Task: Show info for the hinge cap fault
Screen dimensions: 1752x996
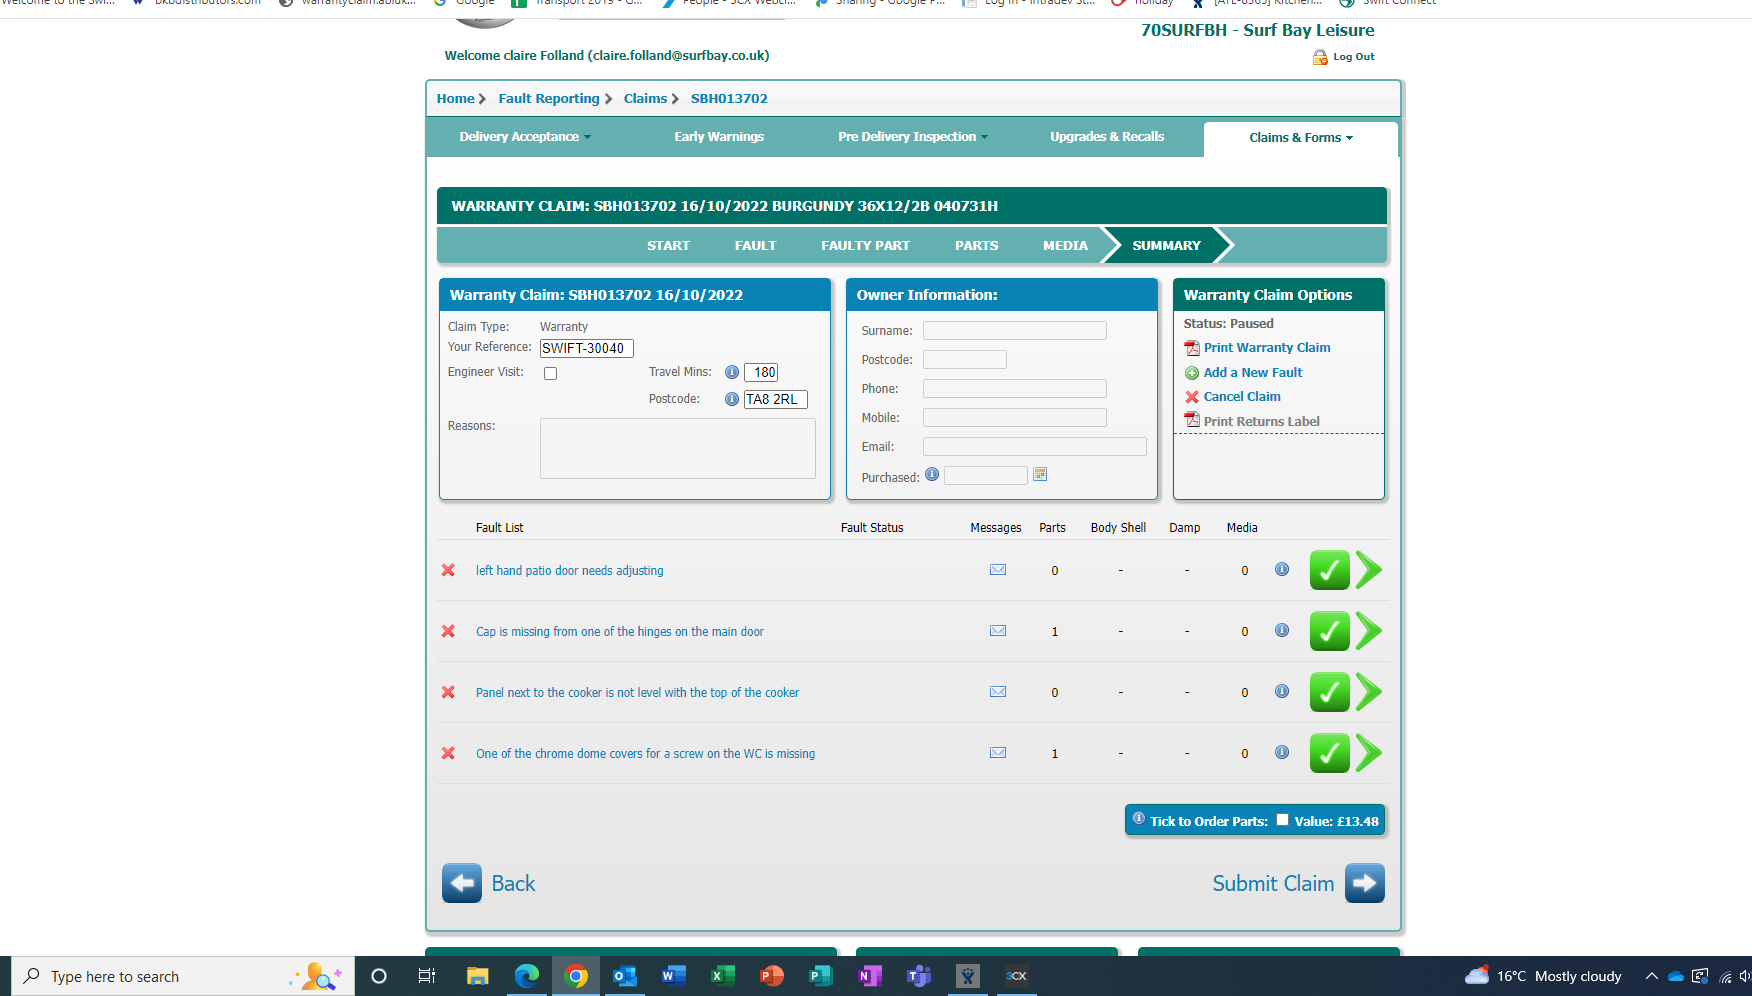Action: click(1282, 630)
